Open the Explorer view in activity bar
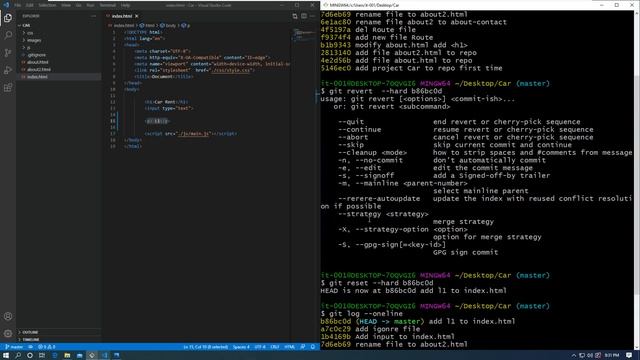This screenshot has width=640, height=360. click(8, 18)
